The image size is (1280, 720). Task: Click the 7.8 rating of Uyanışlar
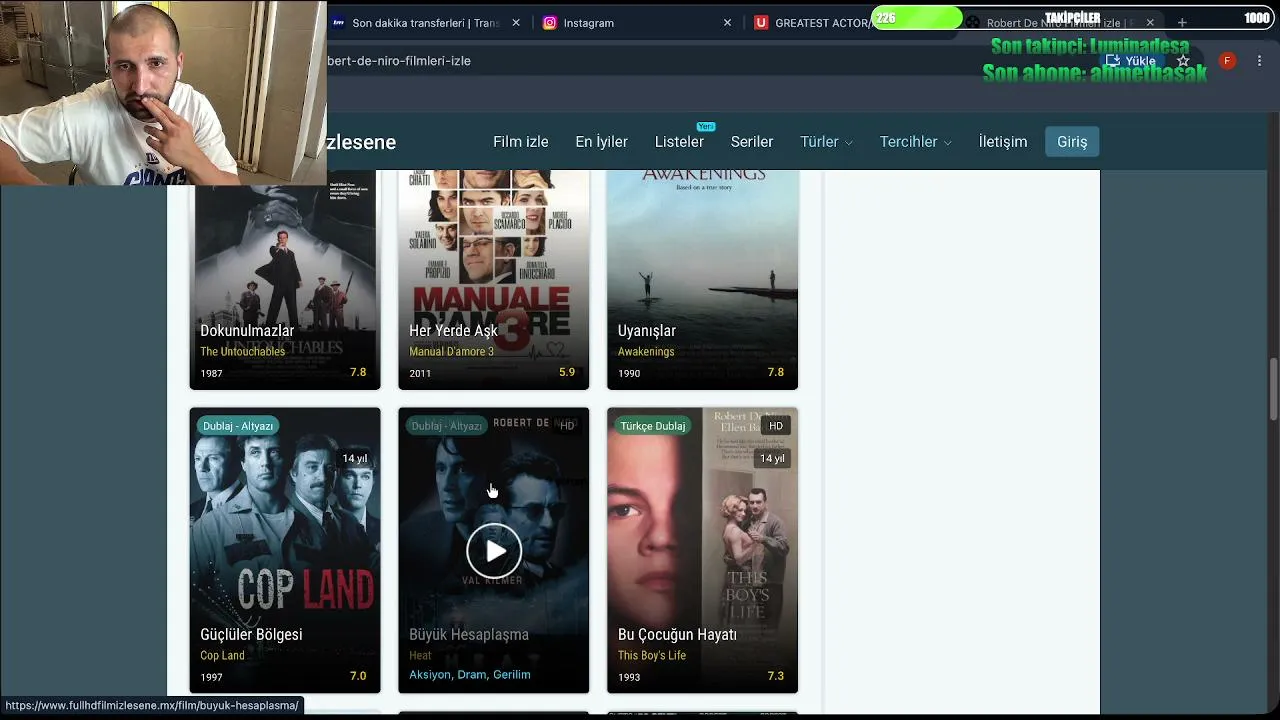pyautogui.click(x=775, y=372)
